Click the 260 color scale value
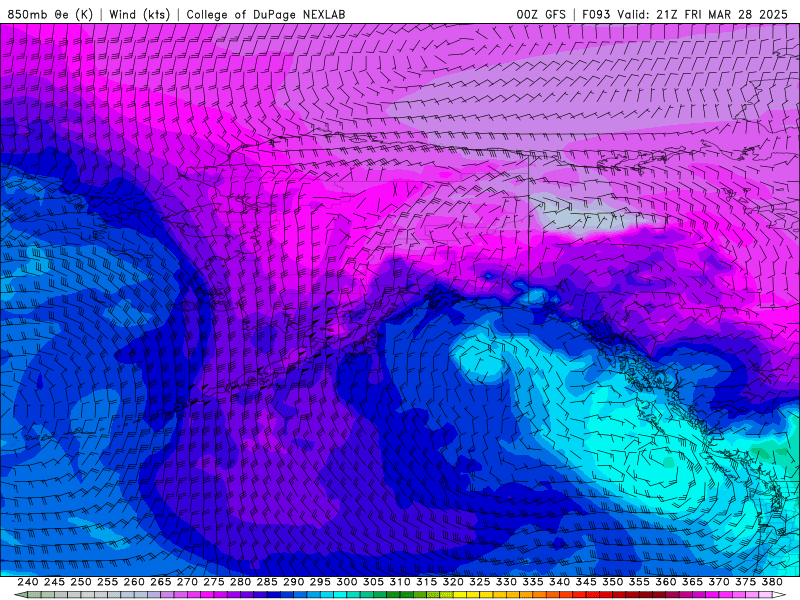The width and height of the screenshot is (800, 600). click(x=134, y=582)
